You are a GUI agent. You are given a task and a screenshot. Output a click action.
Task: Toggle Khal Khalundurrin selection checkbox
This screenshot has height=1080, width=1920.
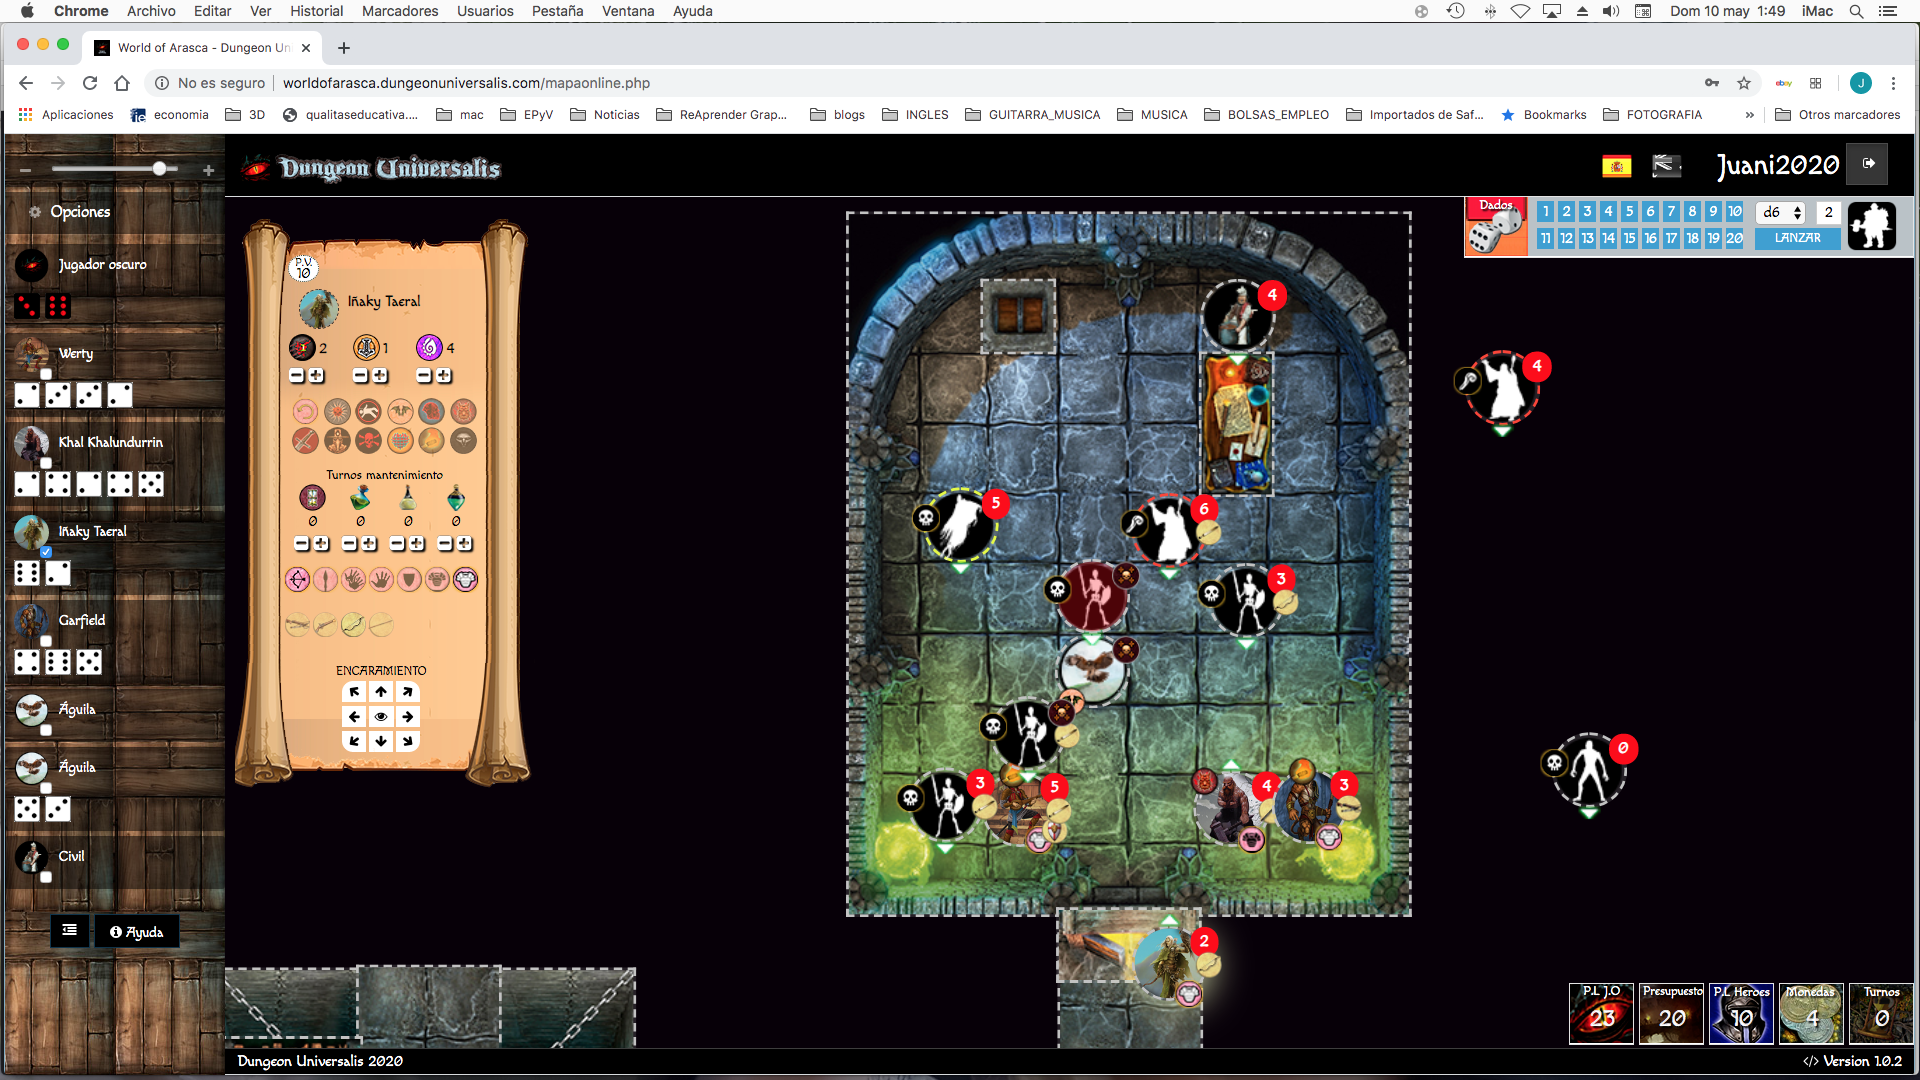(x=45, y=463)
